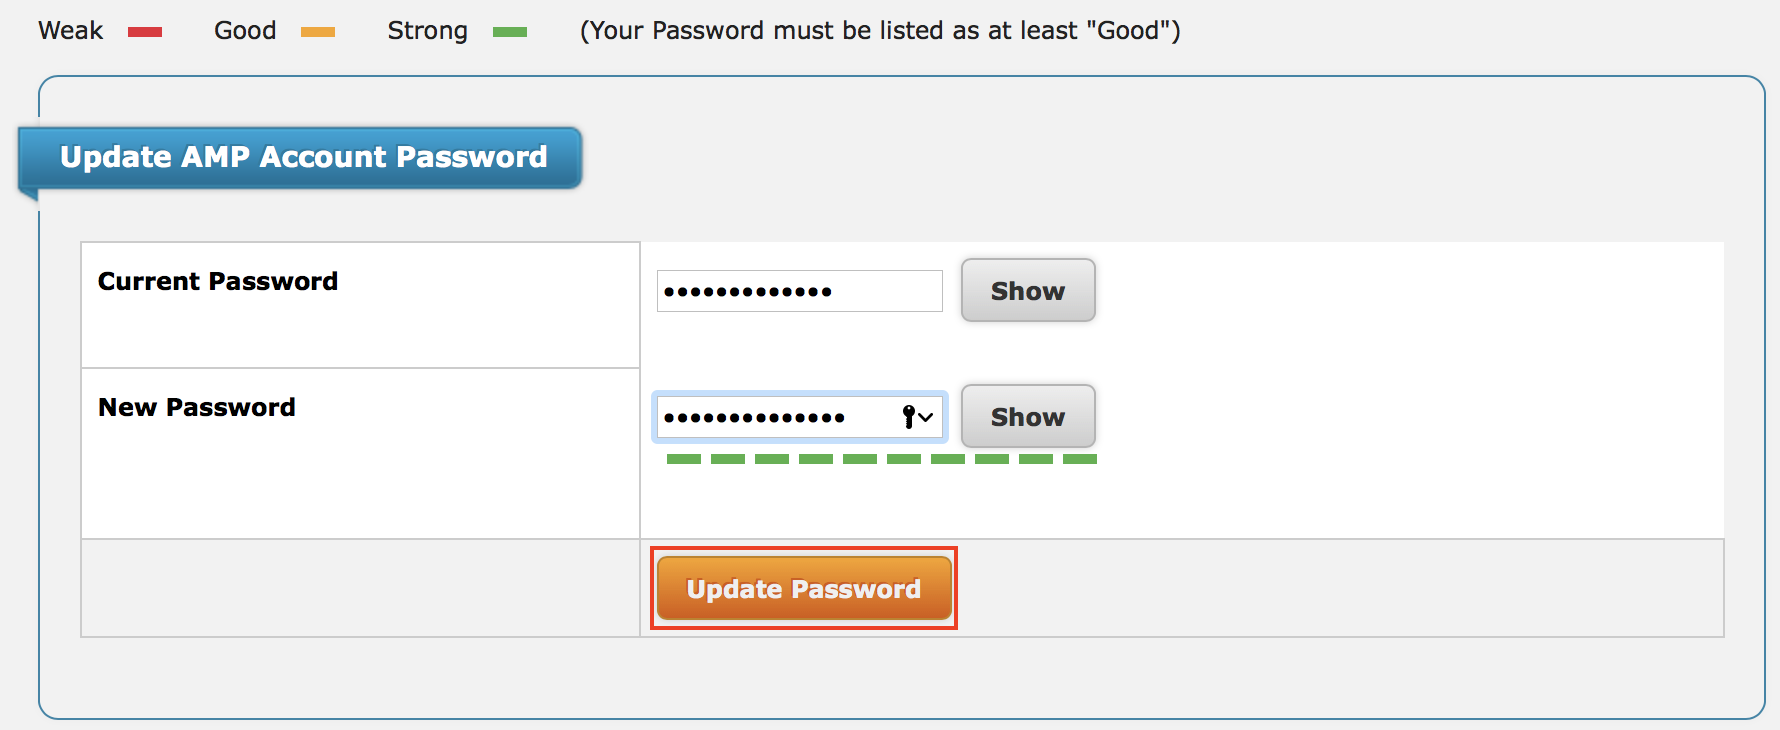Click the key icon in New Password field
Screen dimensions: 1780x730
[908, 416]
